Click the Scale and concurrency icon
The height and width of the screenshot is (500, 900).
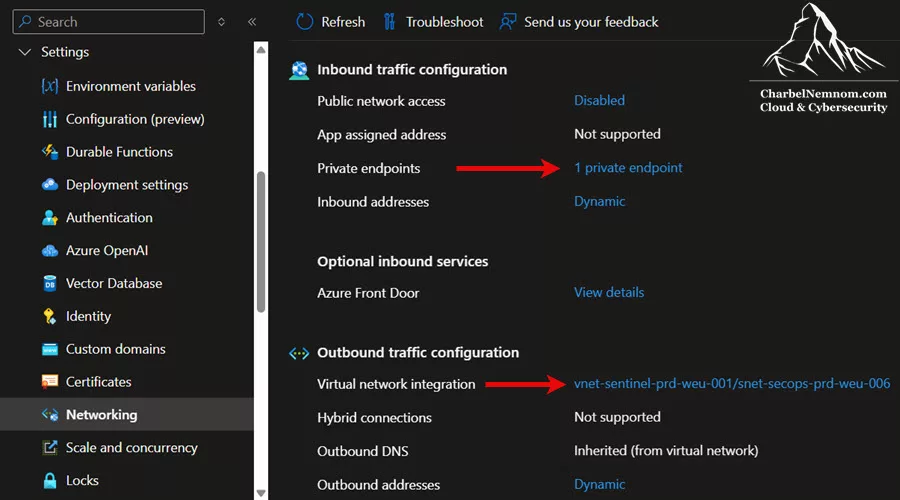click(50, 448)
